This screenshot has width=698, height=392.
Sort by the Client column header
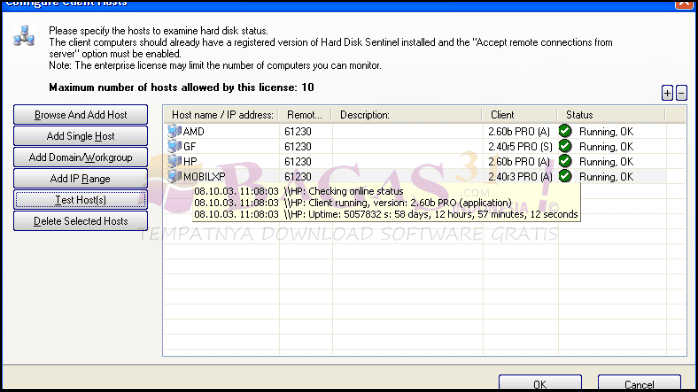tap(520, 115)
